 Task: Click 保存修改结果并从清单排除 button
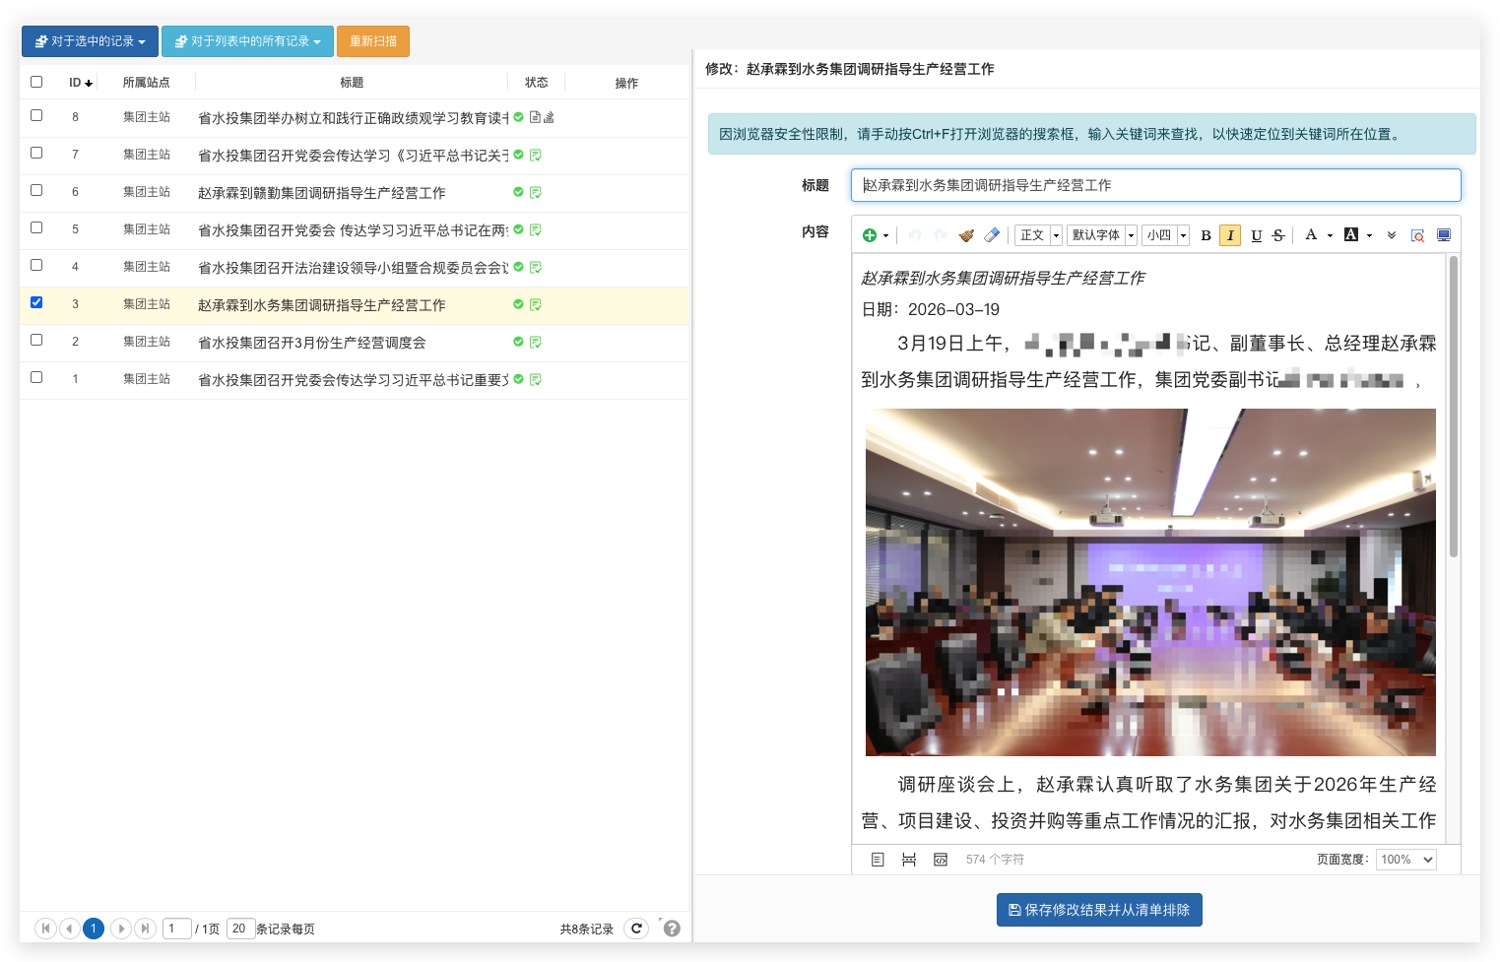(1099, 910)
